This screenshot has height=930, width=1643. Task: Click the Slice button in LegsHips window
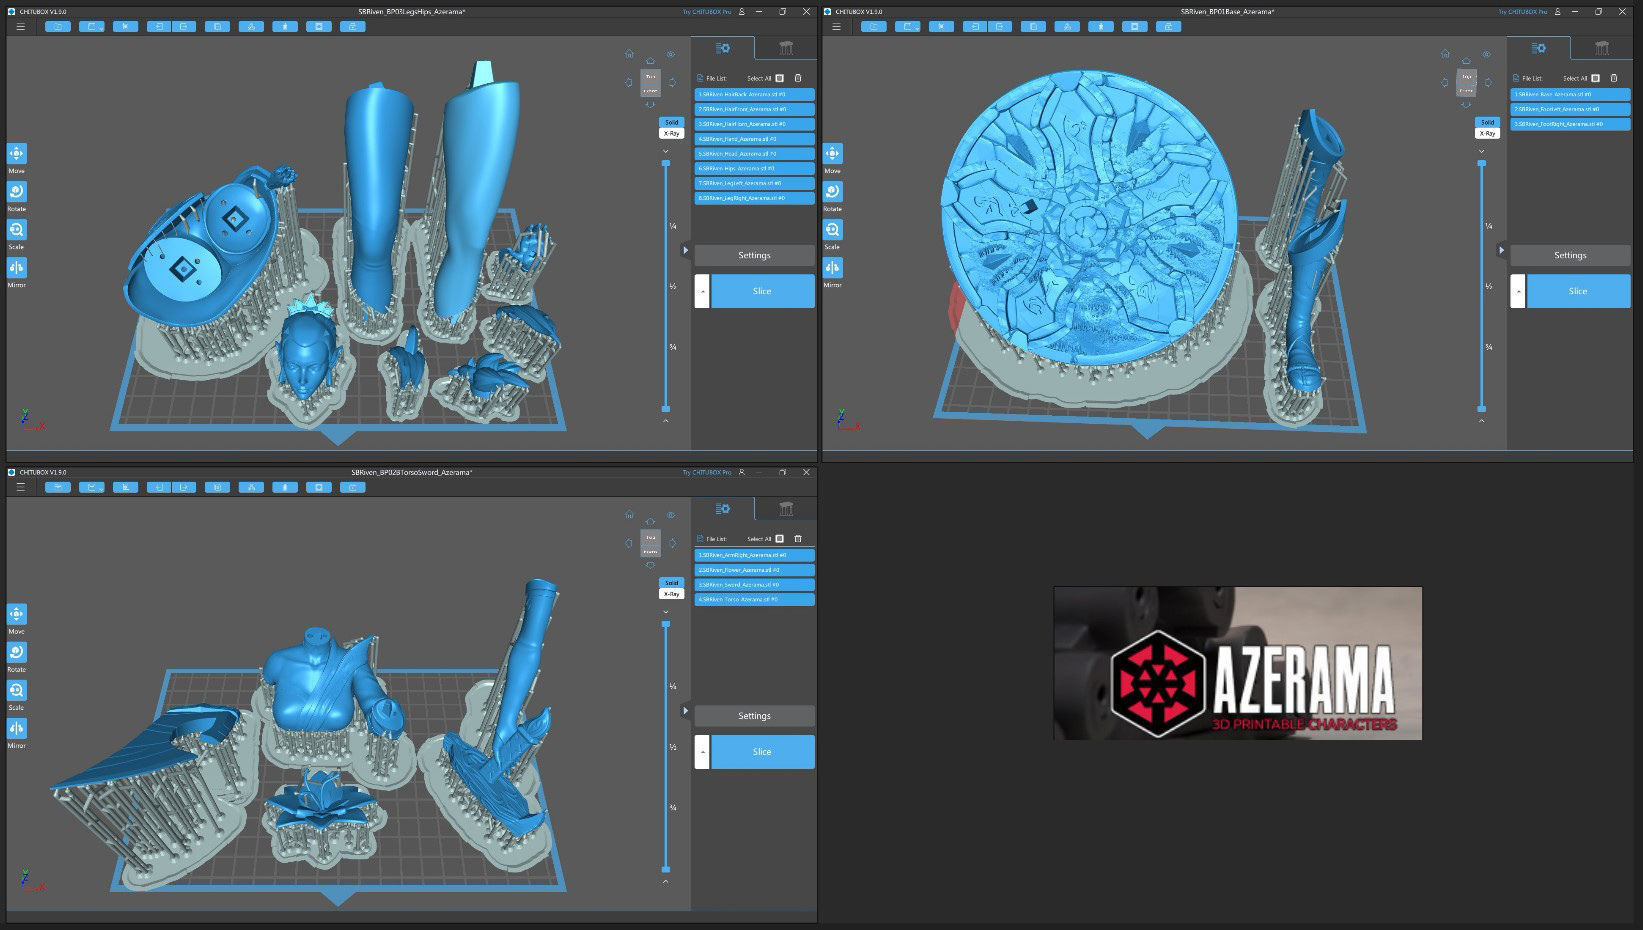tap(762, 291)
